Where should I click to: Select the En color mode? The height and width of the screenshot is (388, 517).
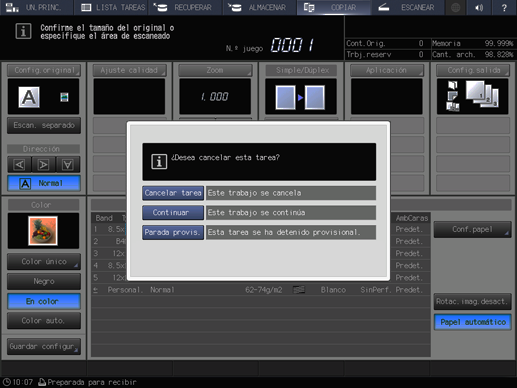(x=44, y=301)
